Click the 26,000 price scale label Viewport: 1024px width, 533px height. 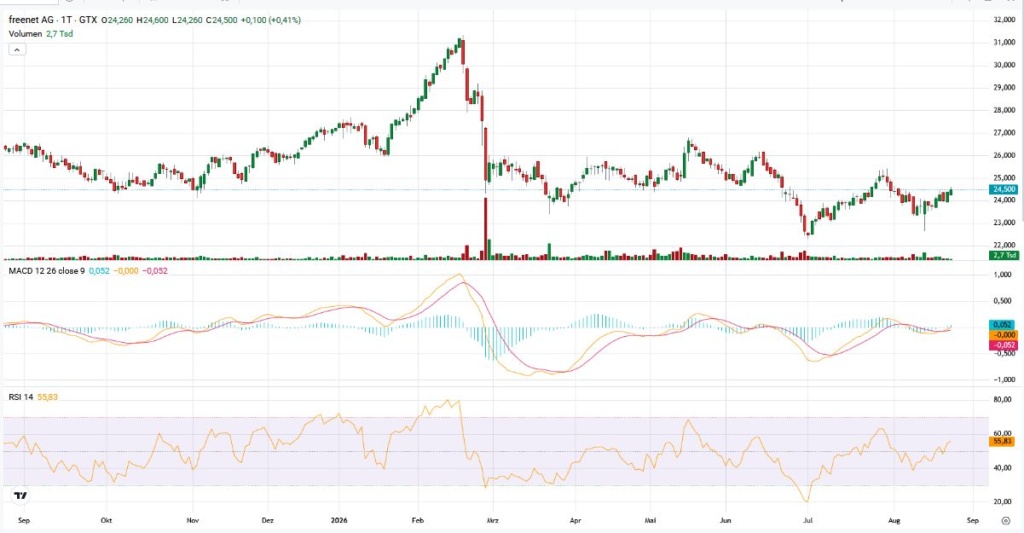point(1004,155)
